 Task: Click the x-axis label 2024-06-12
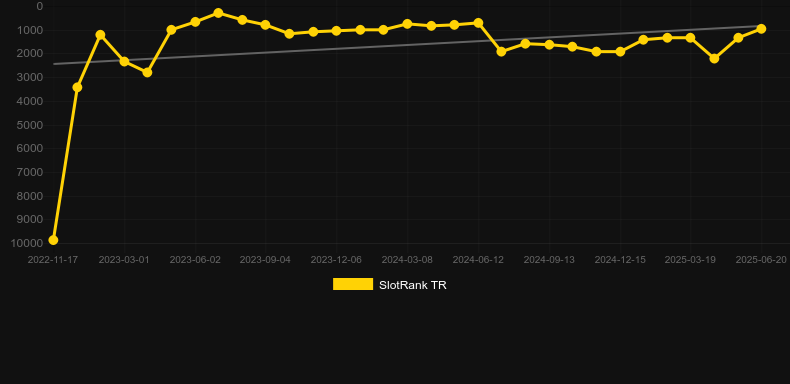(x=478, y=260)
